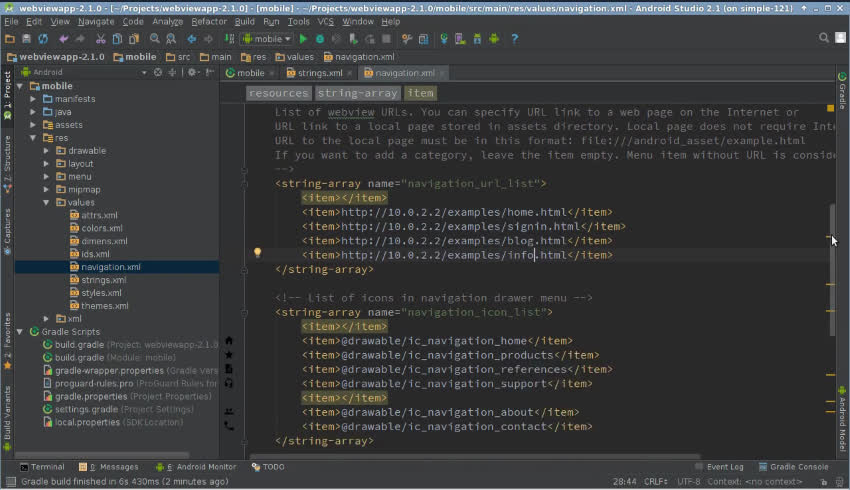850x490 pixels.
Task: Click the Cut scissors icon in toolbar
Action: pyautogui.click(x=100, y=39)
